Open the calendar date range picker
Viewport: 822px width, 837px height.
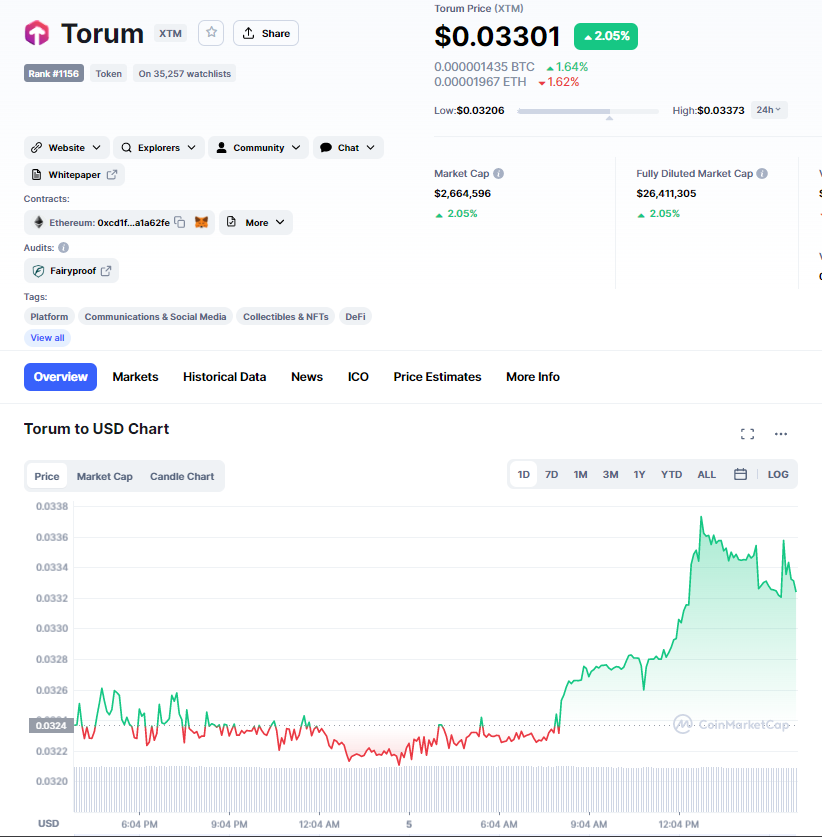740,474
